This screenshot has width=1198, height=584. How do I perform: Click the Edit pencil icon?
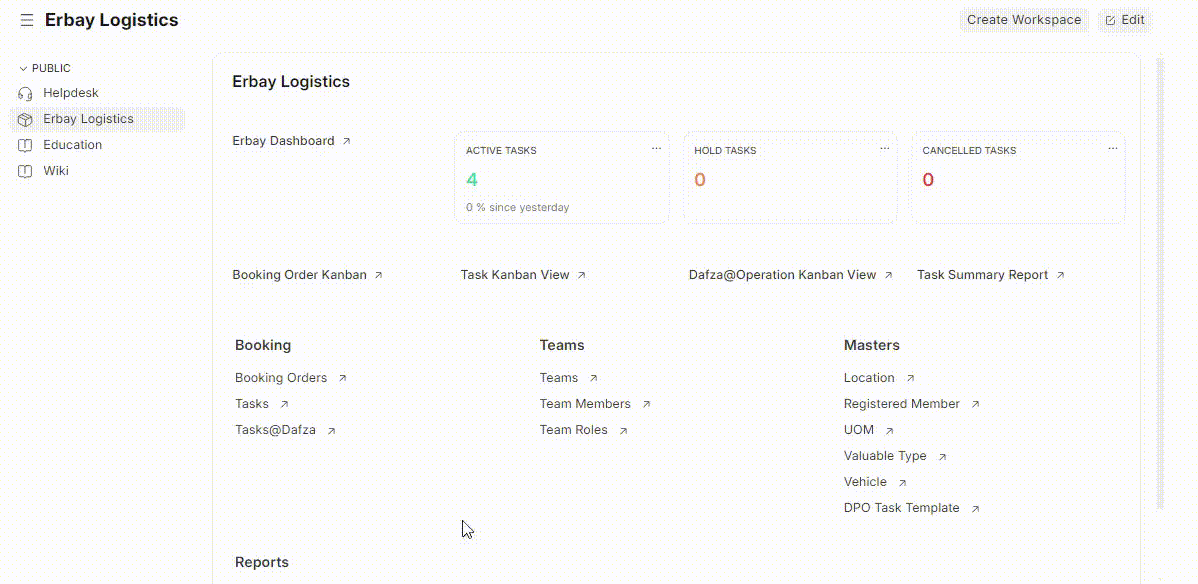click(x=1110, y=21)
